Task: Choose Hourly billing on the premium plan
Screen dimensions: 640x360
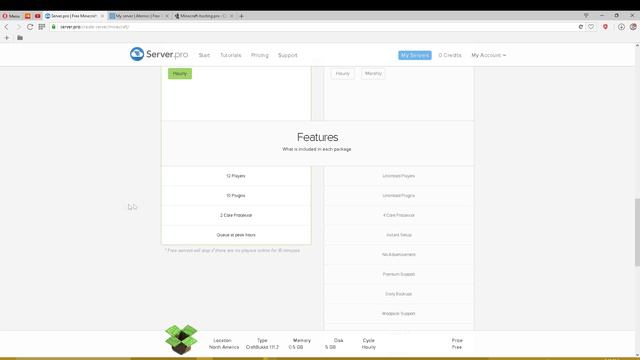Action: pos(342,73)
